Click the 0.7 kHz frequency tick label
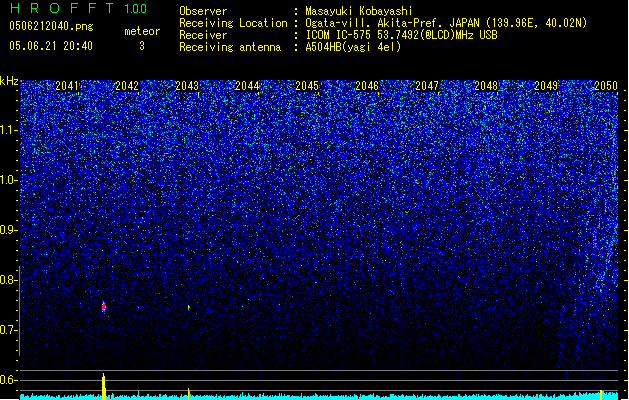The height and width of the screenshot is (400, 629). pos(9,330)
